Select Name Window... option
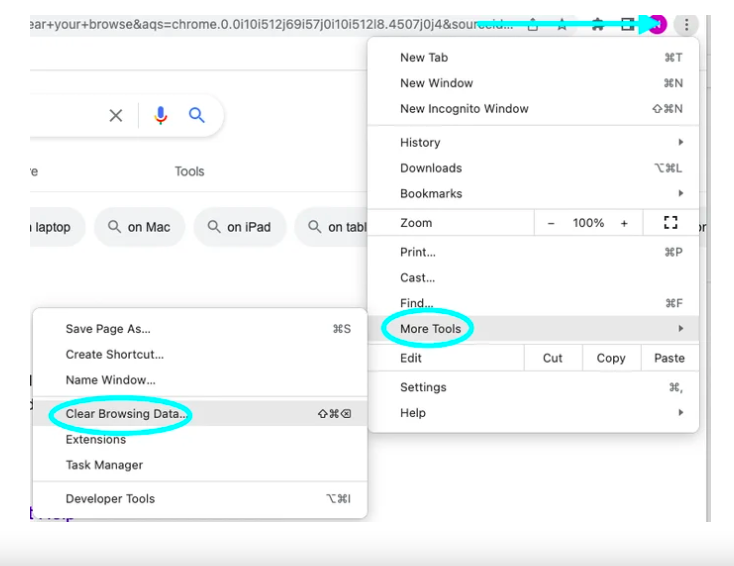734x566 pixels. coord(200,380)
